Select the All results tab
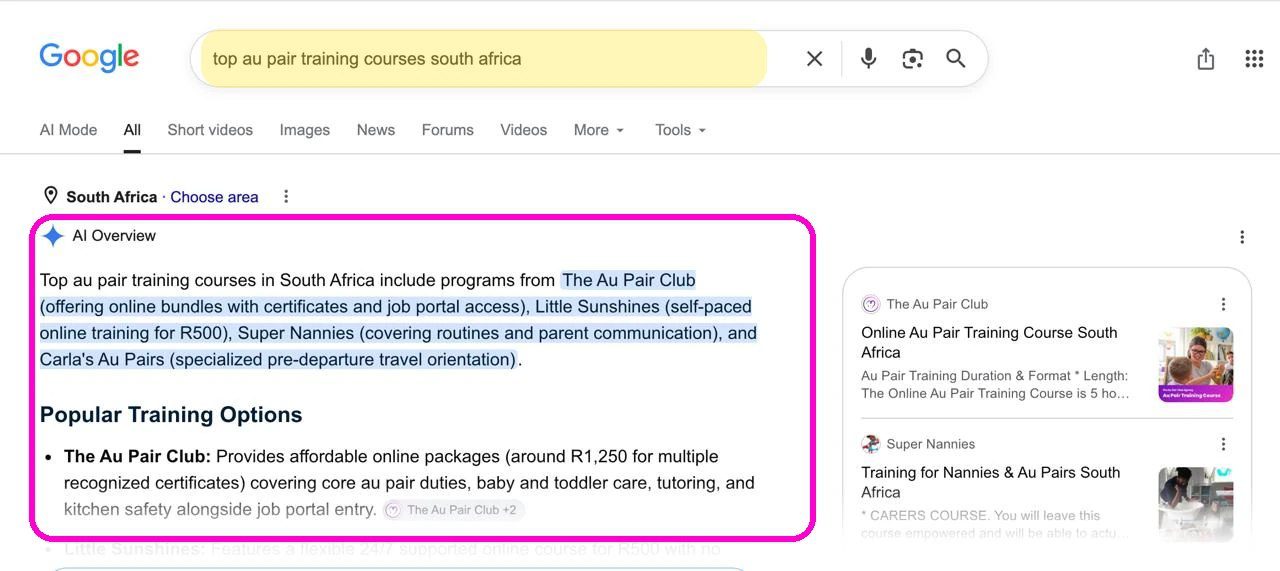 [x=132, y=130]
